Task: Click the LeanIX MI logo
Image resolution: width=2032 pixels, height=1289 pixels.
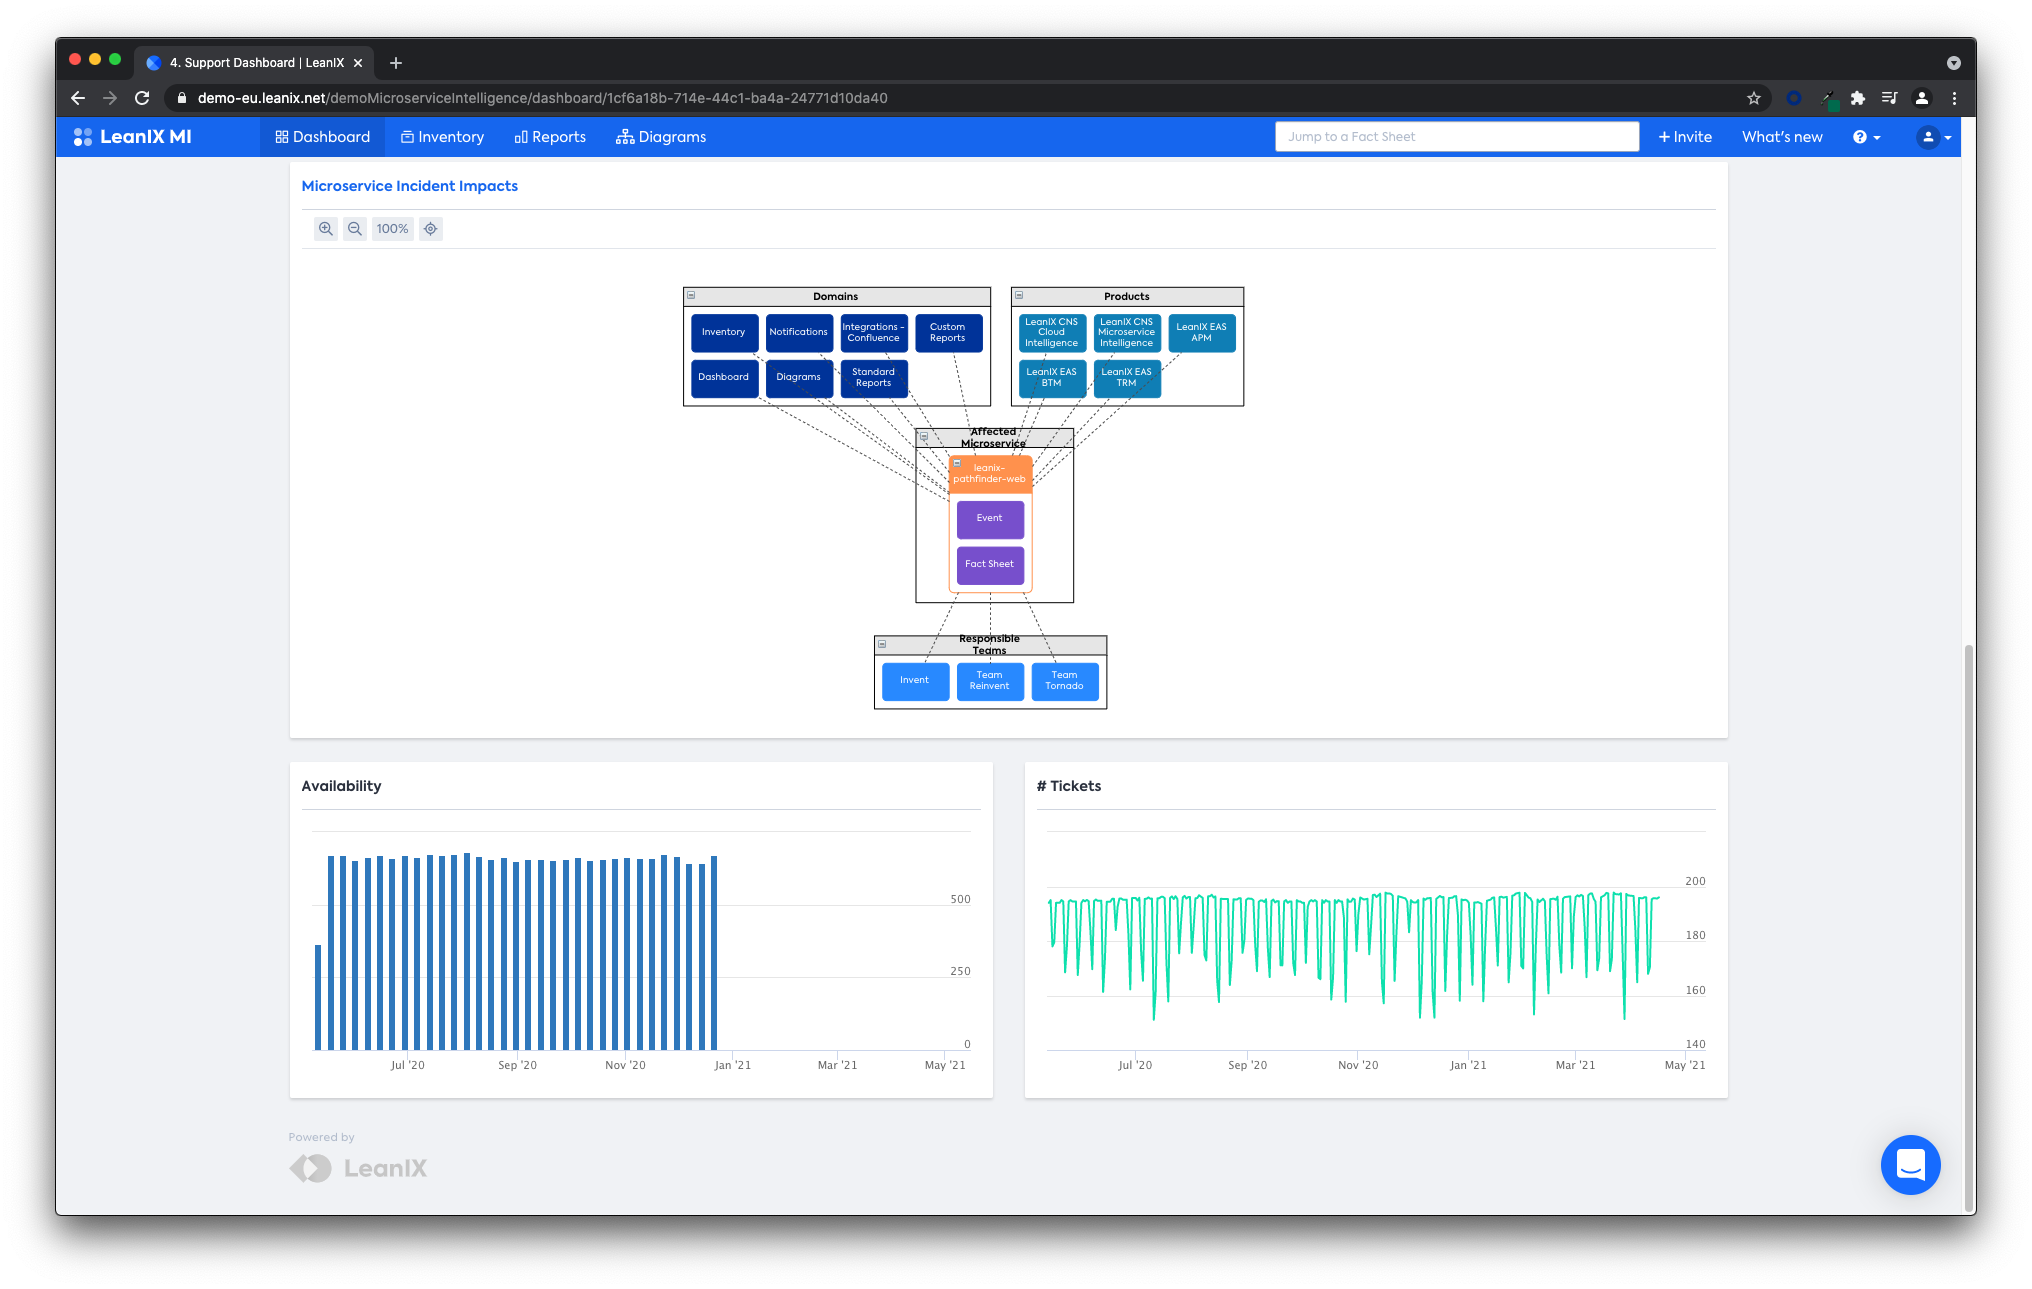Action: coord(133,137)
